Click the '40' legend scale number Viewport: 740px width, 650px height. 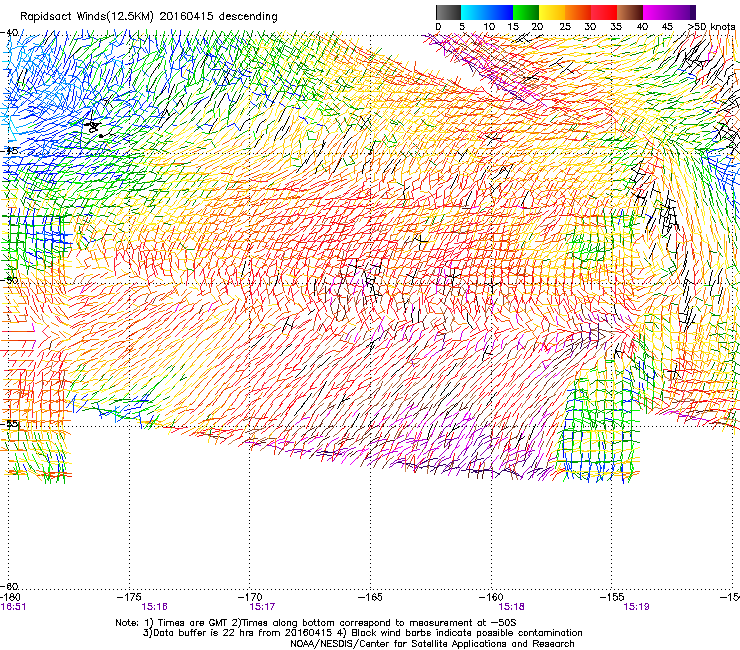click(642, 27)
